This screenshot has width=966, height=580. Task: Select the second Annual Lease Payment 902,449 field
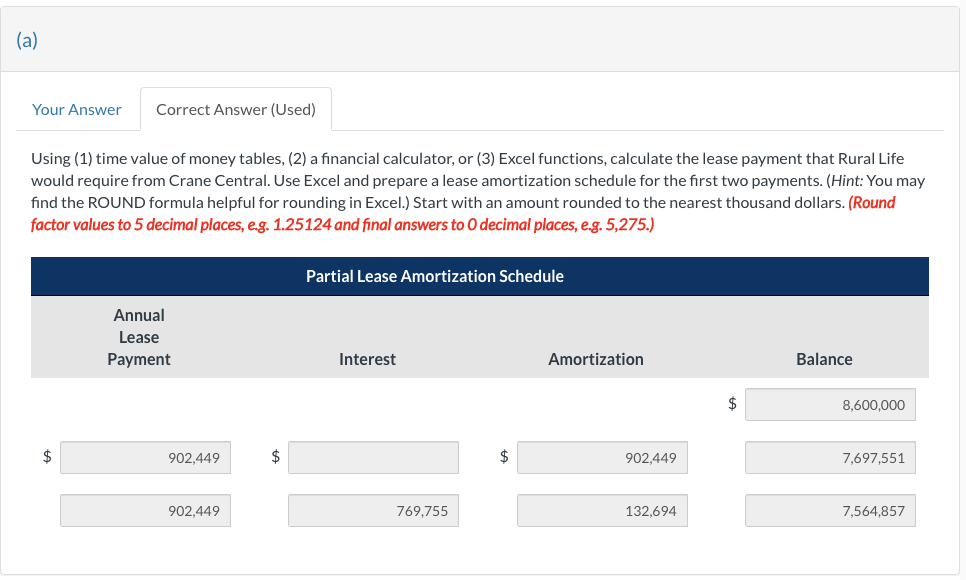(x=145, y=510)
